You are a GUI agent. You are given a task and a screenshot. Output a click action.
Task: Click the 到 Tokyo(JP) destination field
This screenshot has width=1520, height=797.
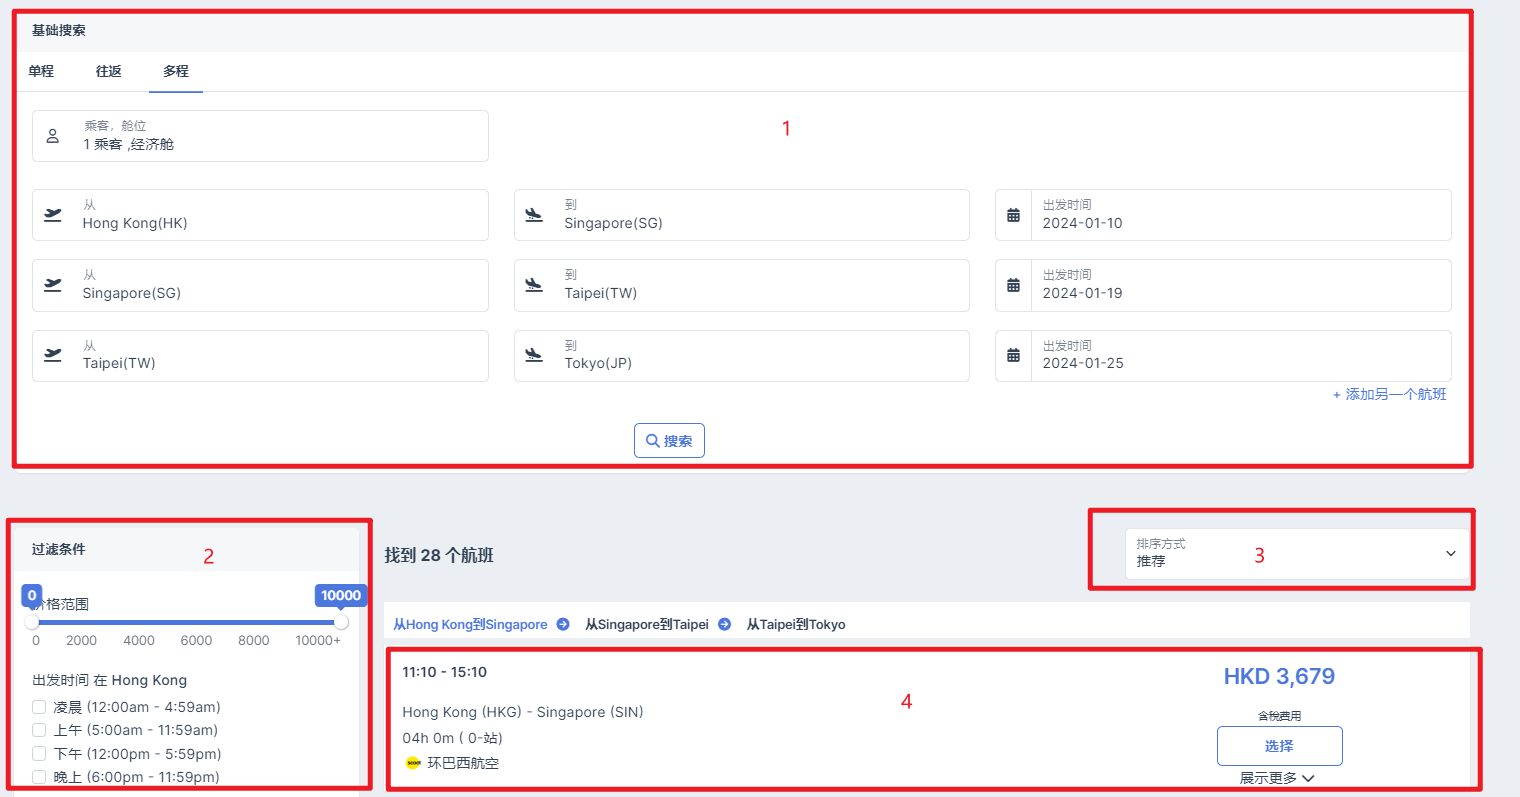tap(741, 356)
